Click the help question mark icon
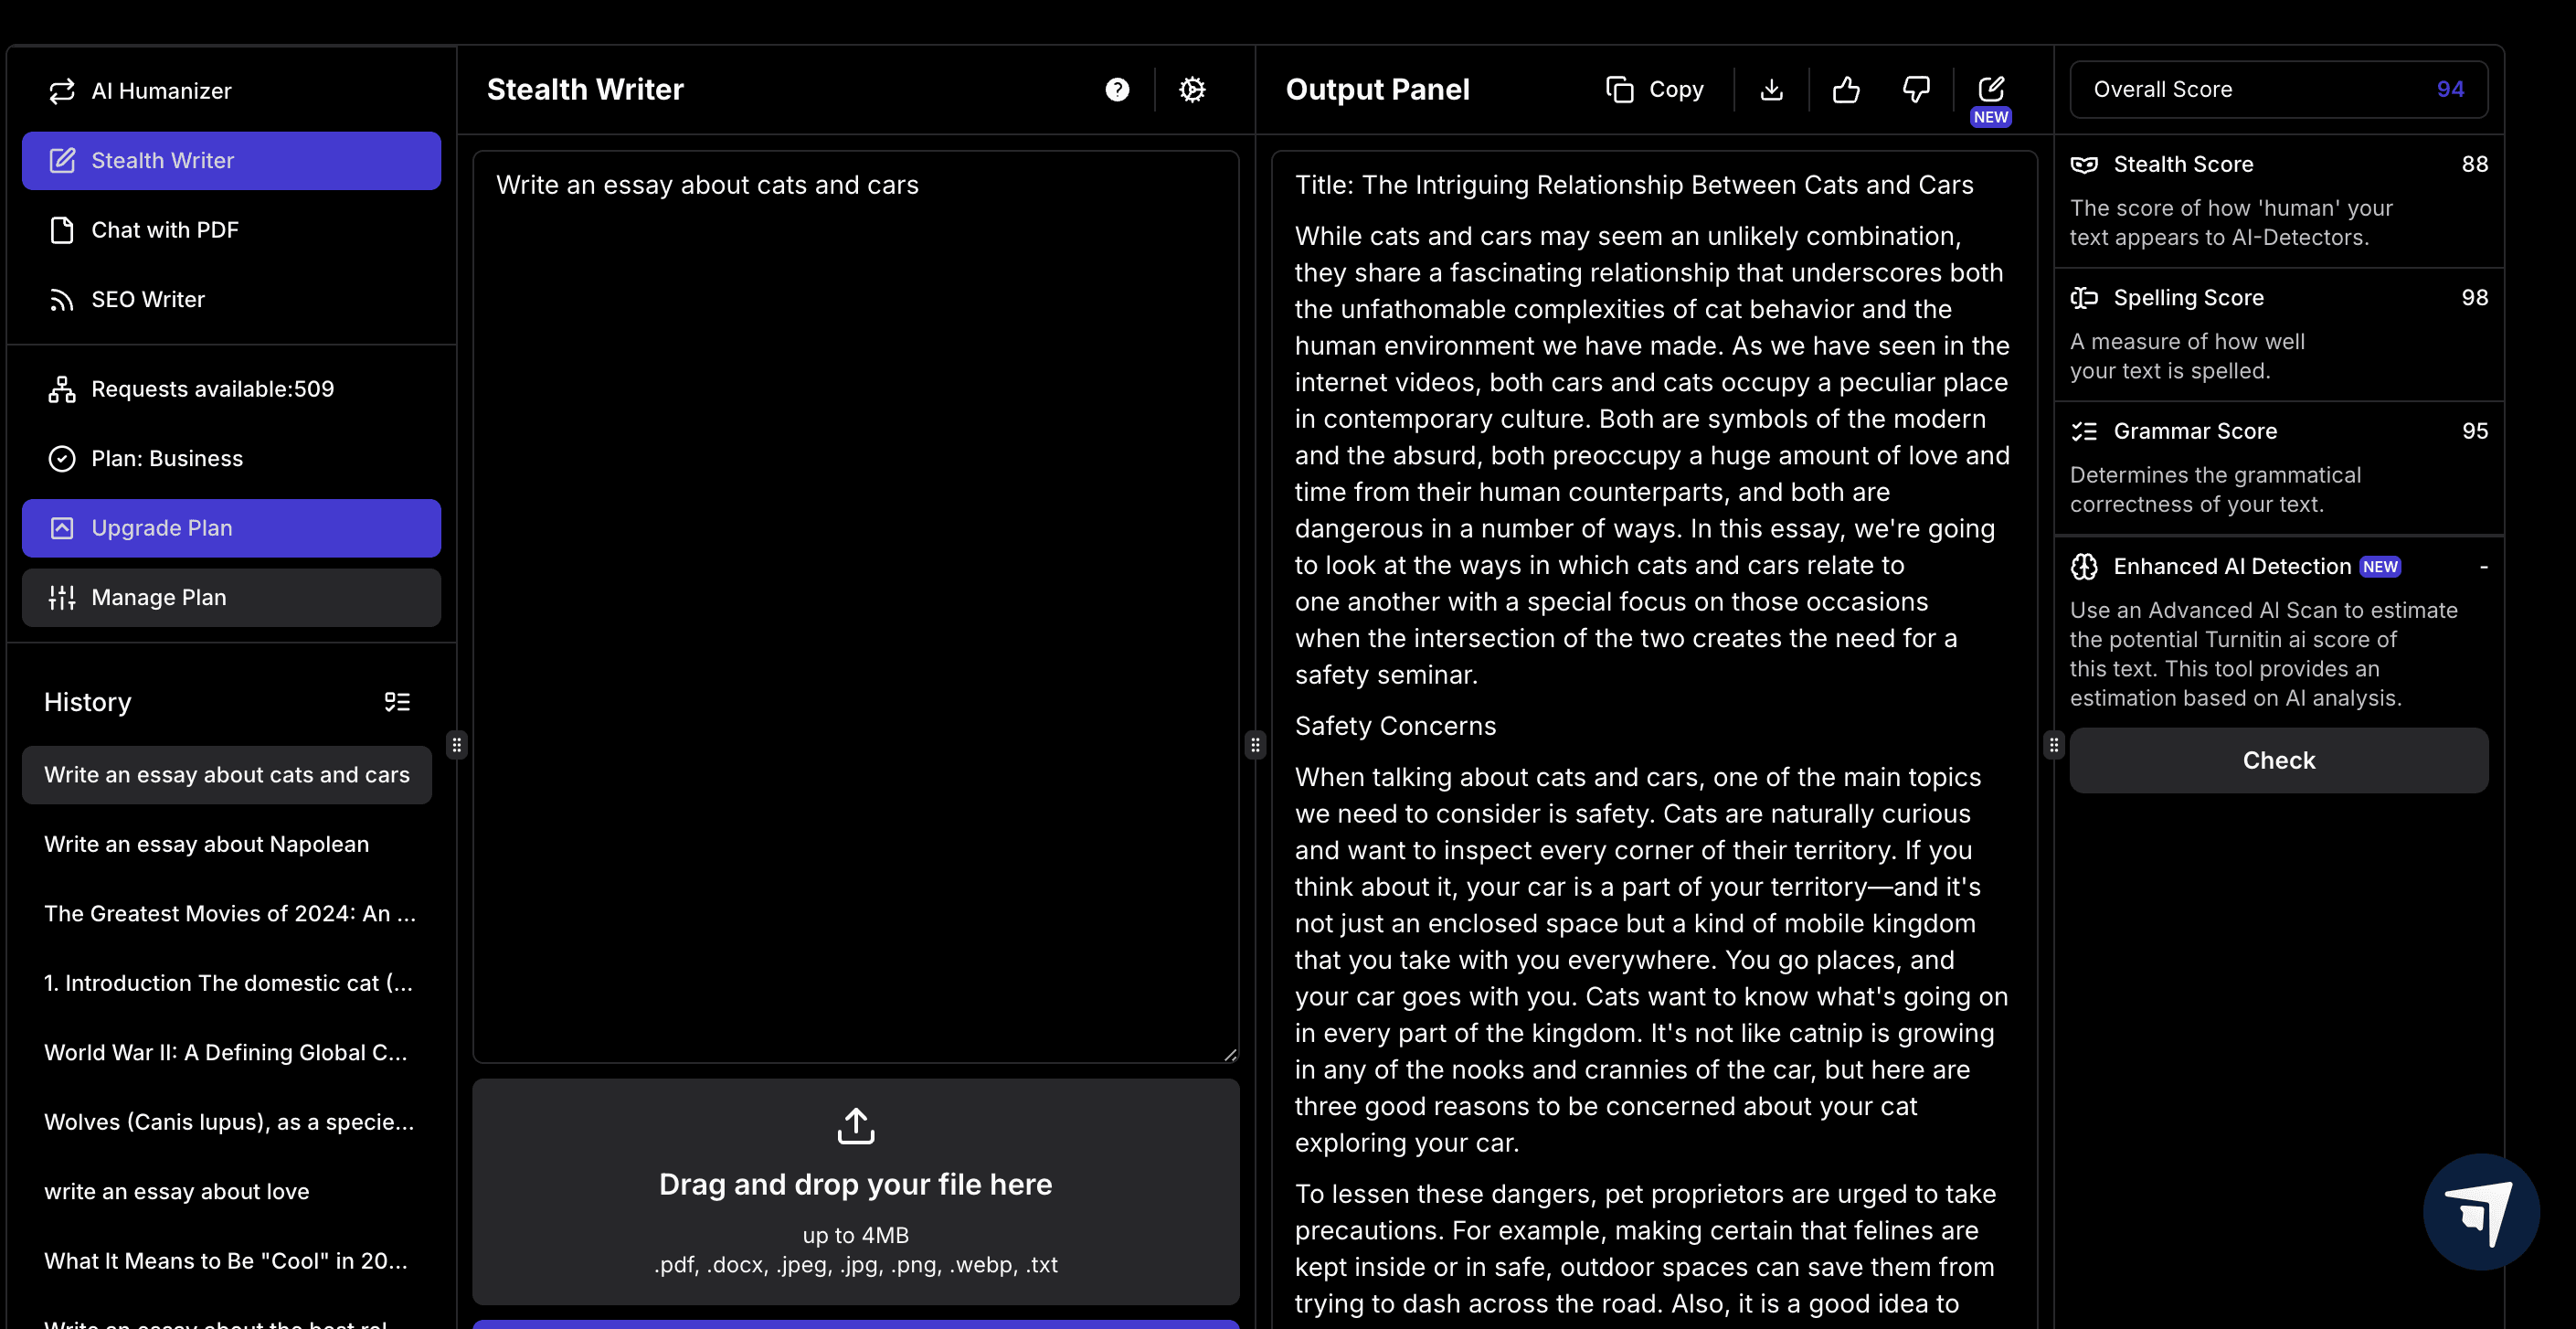The height and width of the screenshot is (1329, 2576). coord(1117,90)
